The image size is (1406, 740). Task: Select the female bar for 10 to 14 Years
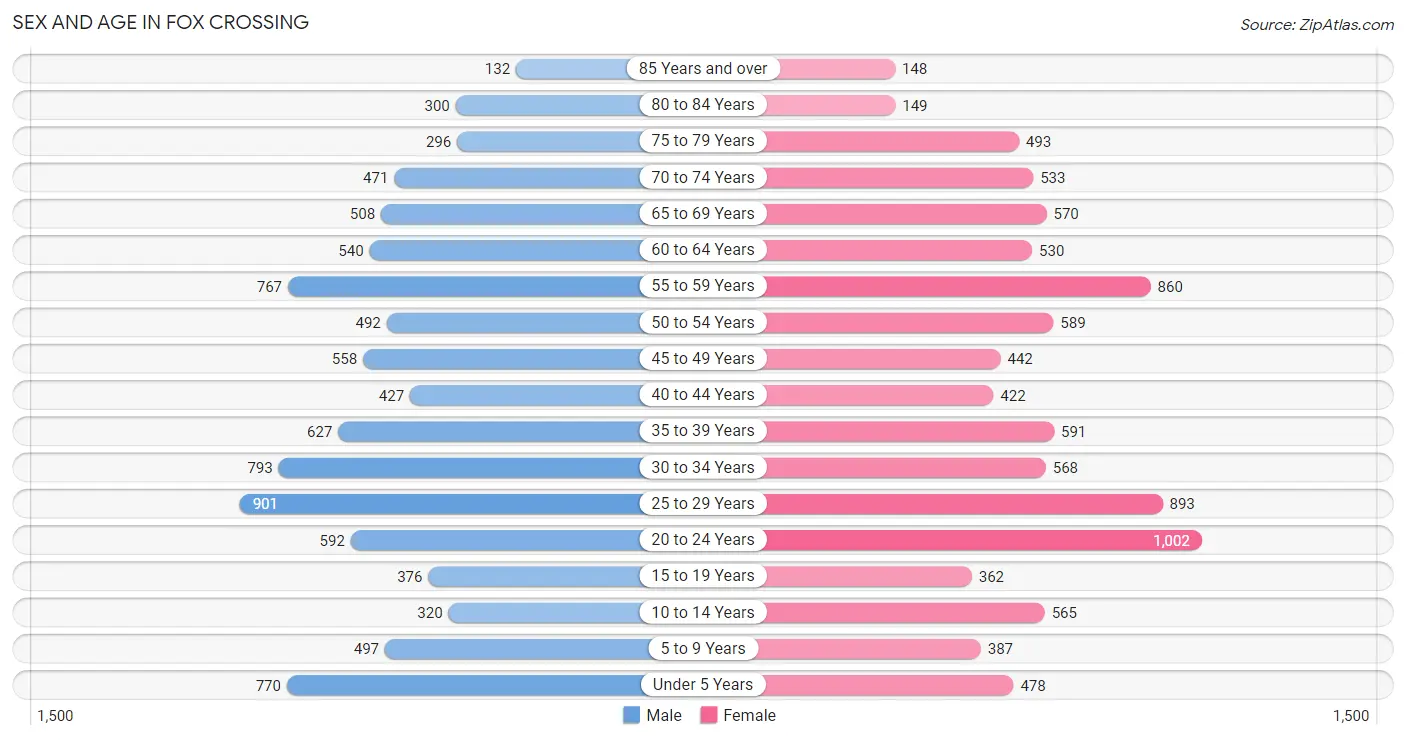tap(905, 612)
